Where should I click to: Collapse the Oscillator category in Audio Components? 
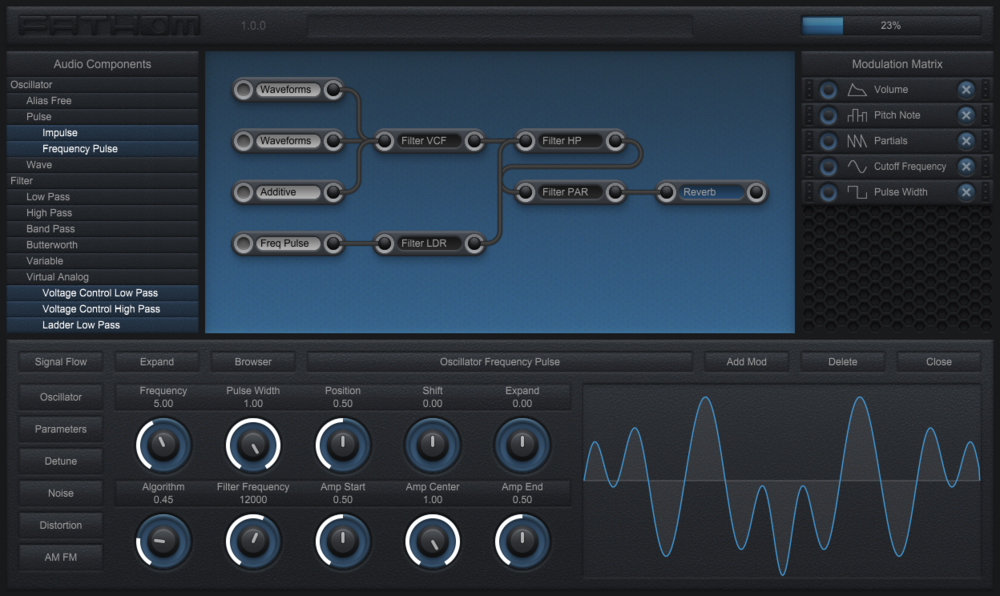pyautogui.click(x=102, y=85)
